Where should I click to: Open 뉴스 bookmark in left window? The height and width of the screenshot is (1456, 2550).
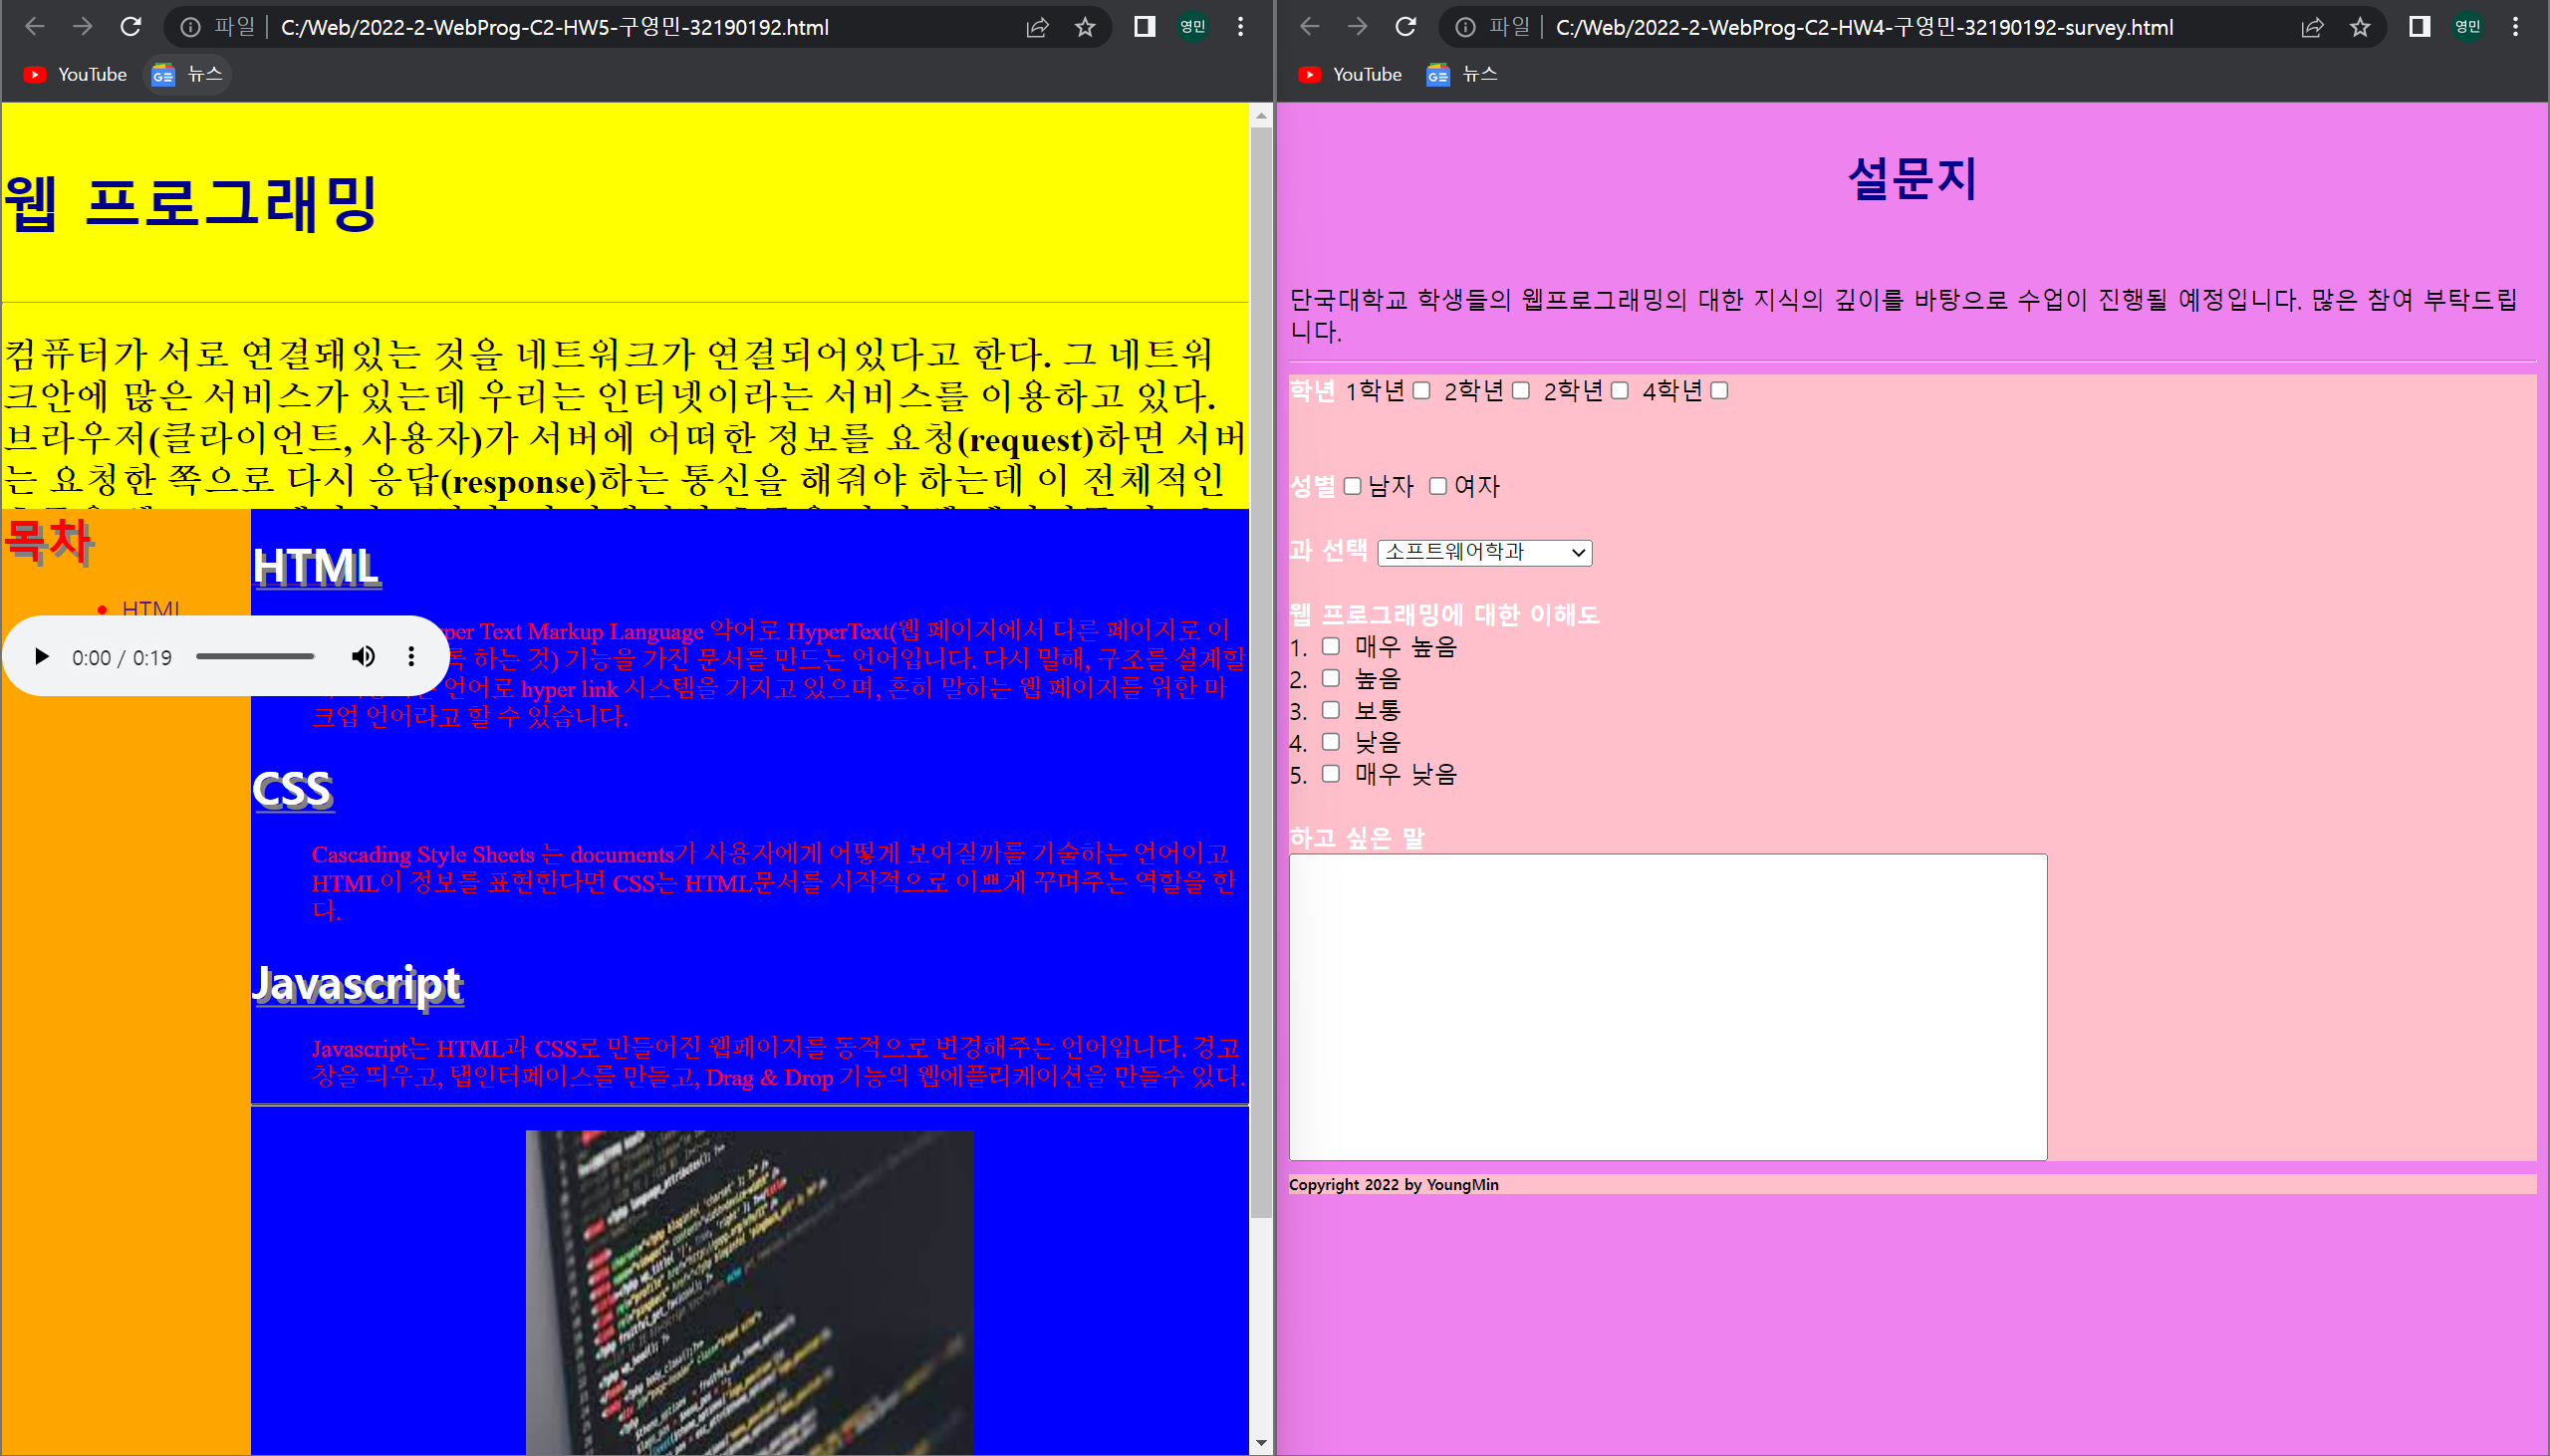coord(187,75)
